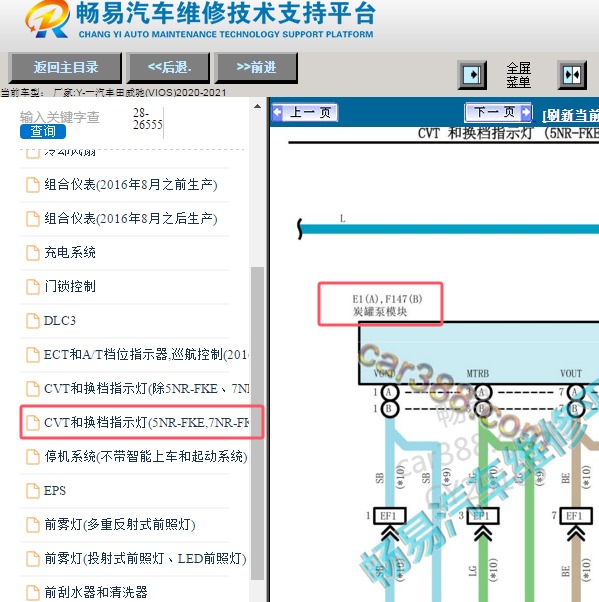Click document icon beside 组合仪表(2016年8月之前生产)
Viewport: 599px width, 602px height.
click(33, 185)
